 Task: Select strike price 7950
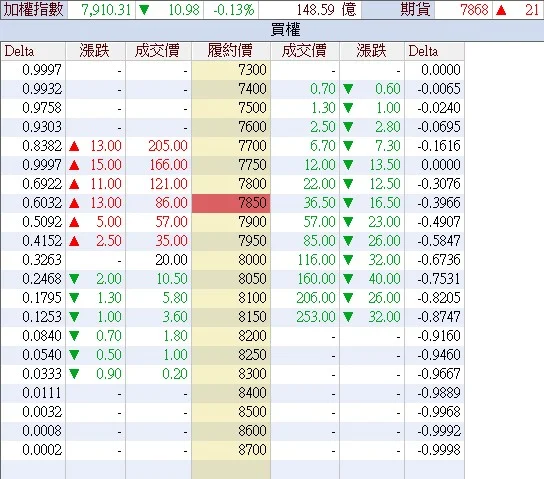pos(252,241)
